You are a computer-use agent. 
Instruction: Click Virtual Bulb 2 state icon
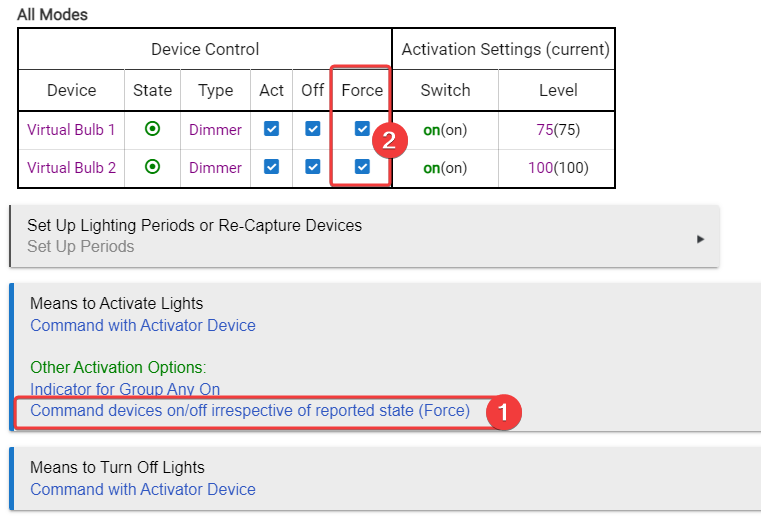pos(152,167)
